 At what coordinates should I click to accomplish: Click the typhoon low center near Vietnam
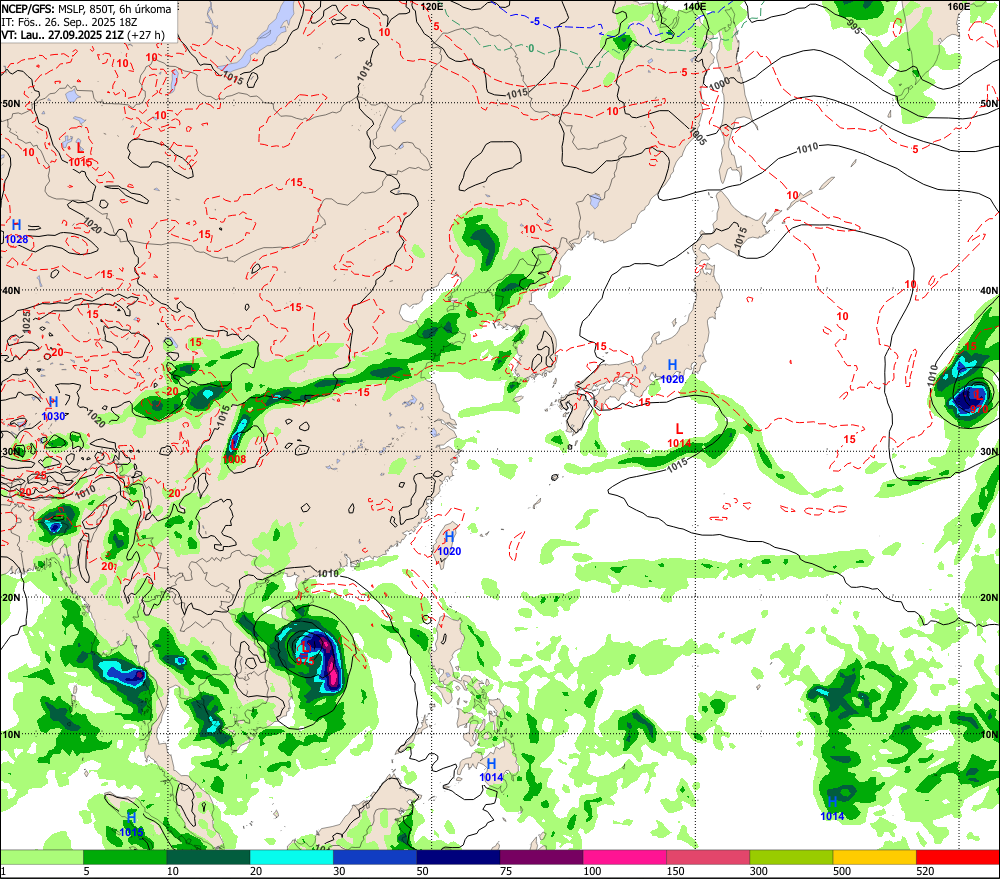pos(305,653)
